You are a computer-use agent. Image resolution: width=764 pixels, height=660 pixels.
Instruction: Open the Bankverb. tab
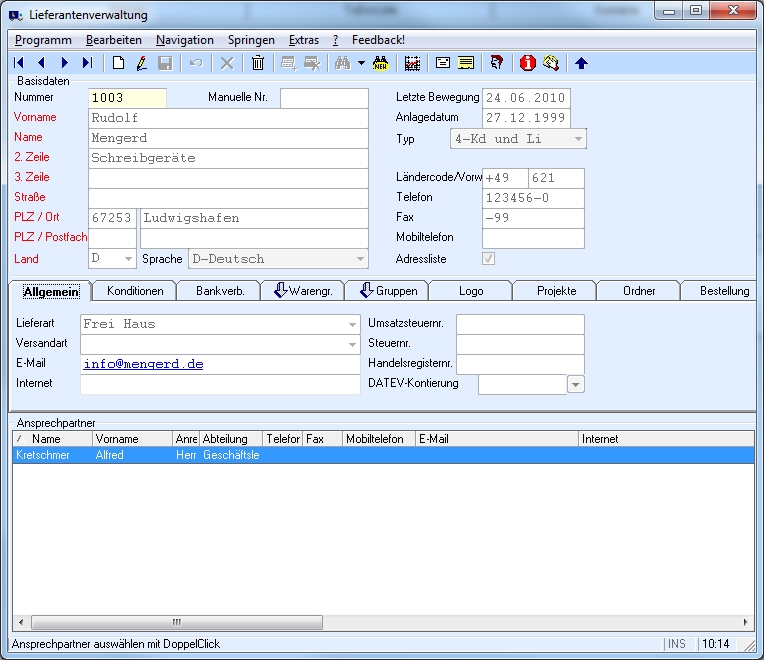pos(218,291)
